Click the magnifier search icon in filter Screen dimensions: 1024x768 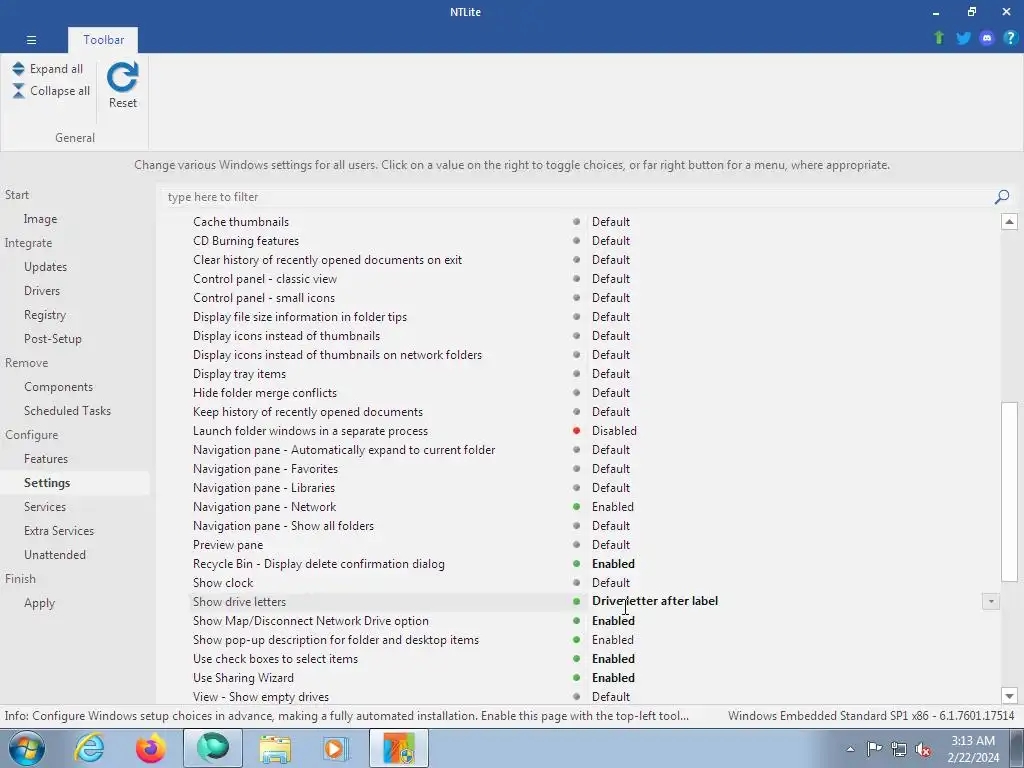(x=1002, y=197)
